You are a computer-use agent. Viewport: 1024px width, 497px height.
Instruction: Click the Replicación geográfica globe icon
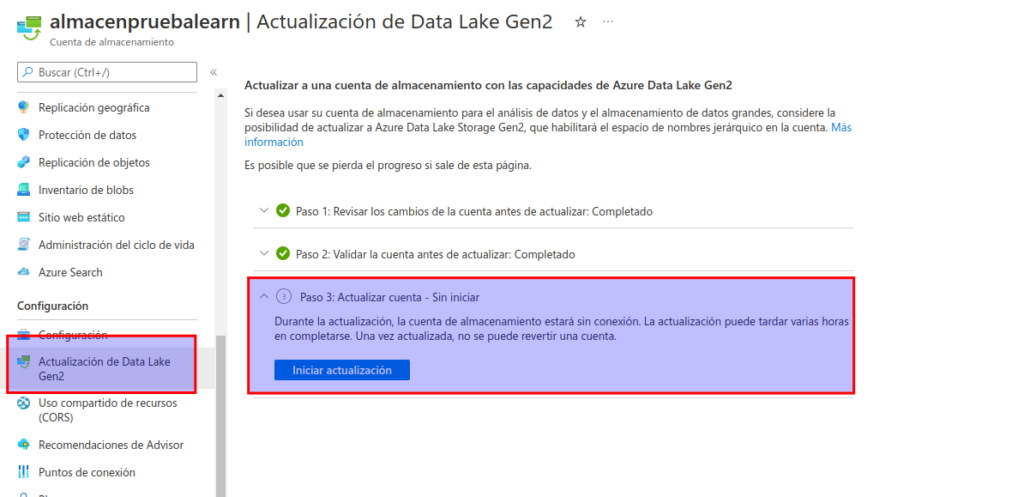click(x=24, y=107)
